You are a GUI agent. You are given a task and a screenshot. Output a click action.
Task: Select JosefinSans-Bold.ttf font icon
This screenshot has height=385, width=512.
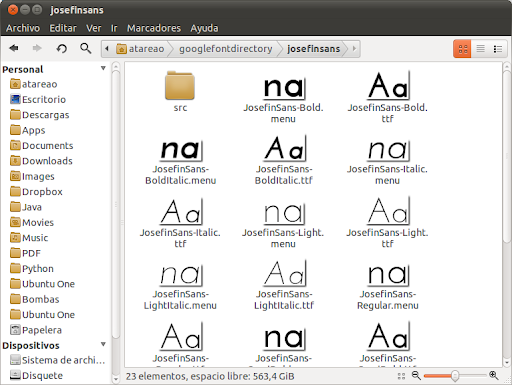(x=388, y=85)
